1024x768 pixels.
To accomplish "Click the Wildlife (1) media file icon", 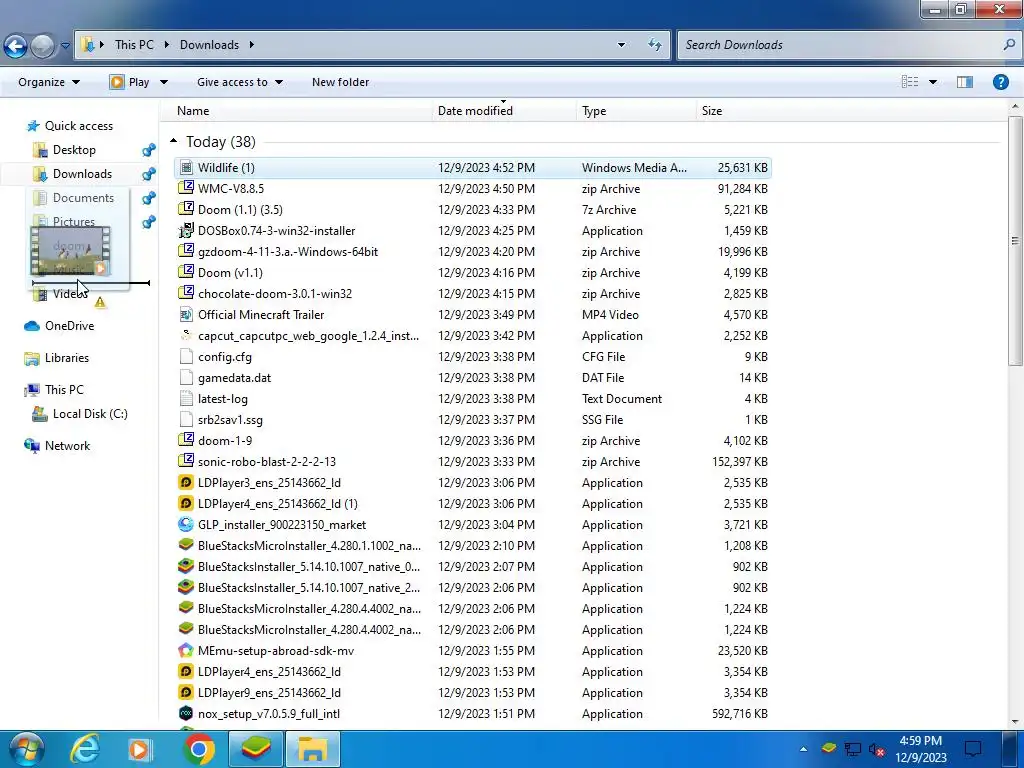I will pos(186,168).
